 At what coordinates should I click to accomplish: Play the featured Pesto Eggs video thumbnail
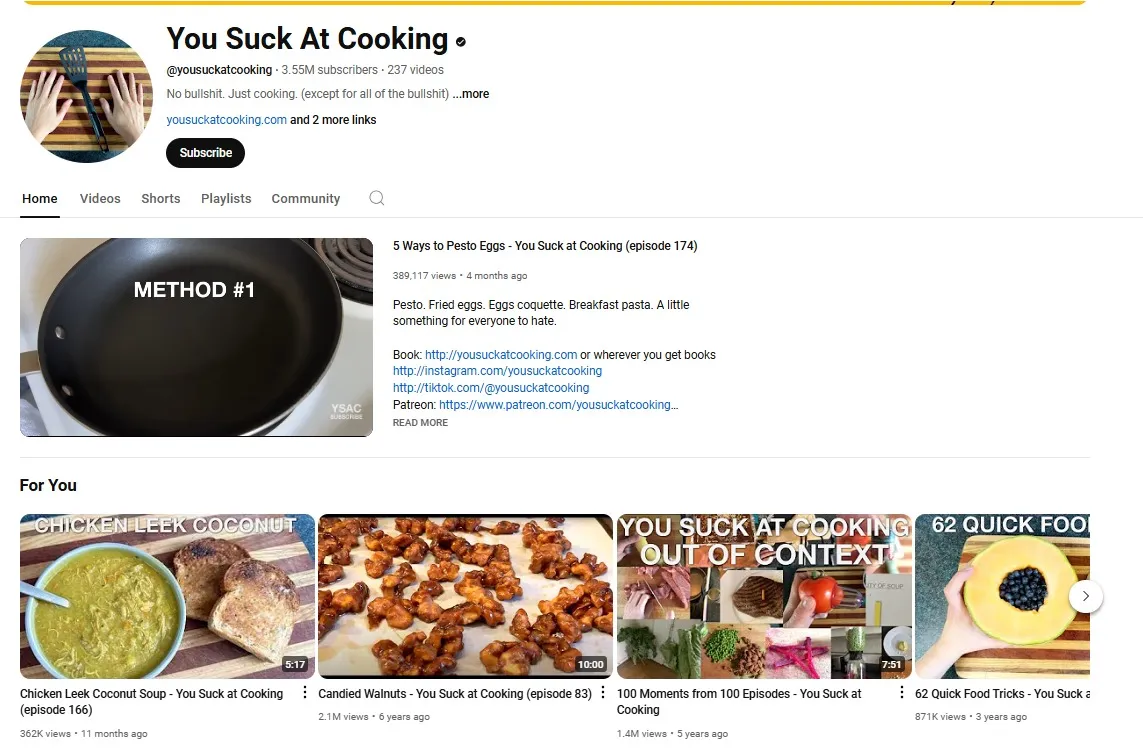(x=196, y=337)
